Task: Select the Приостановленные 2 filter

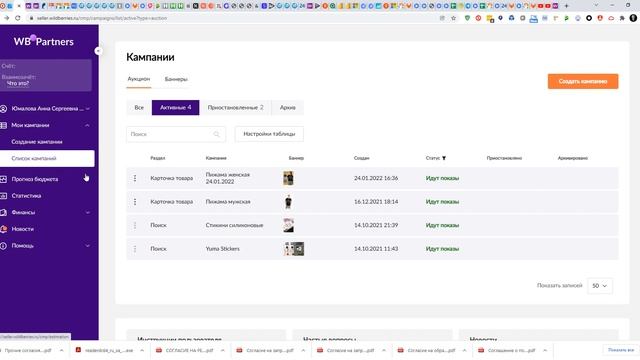Action: [x=236, y=108]
